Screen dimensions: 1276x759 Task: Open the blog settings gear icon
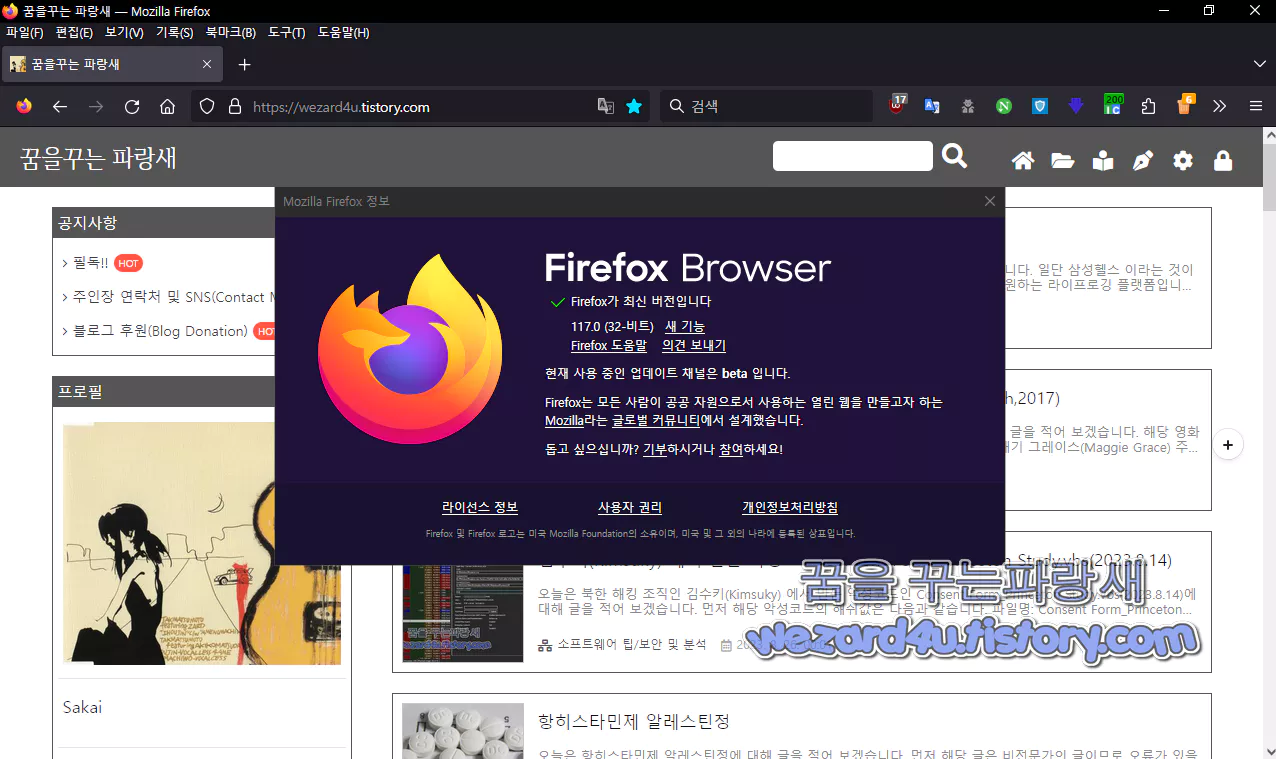pyautogui.click(x=1182, y=160)
